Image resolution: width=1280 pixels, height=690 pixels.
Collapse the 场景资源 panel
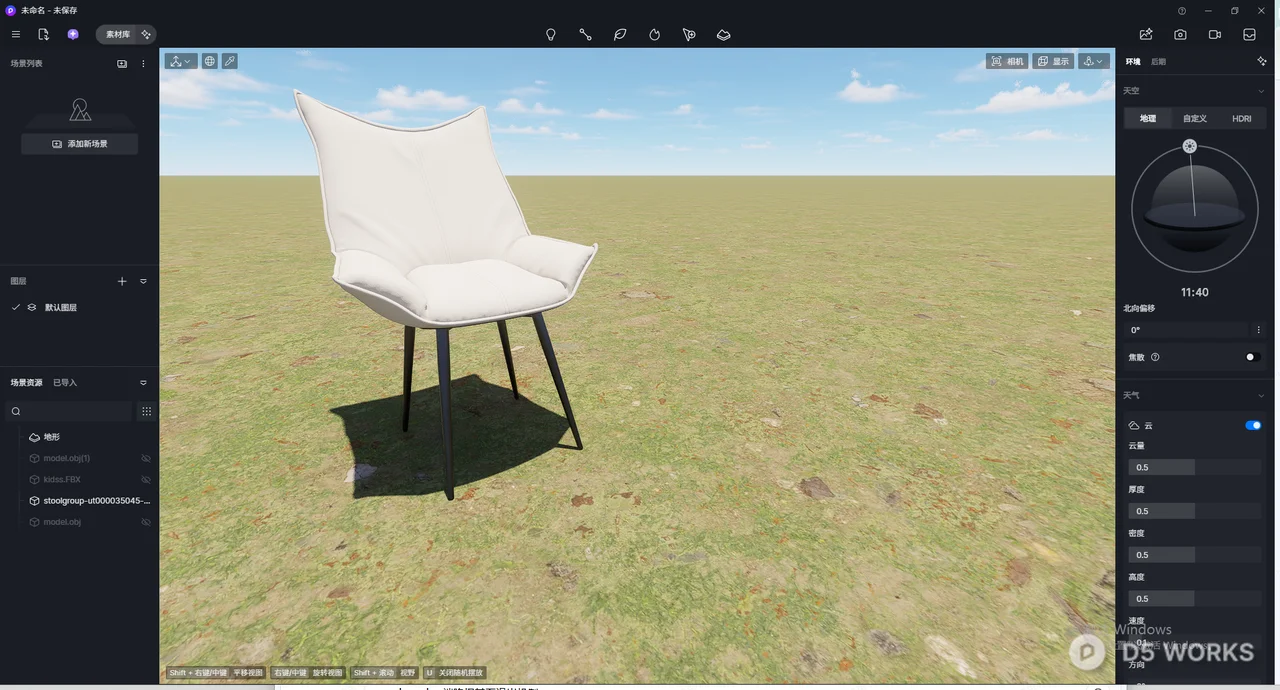[x=143, y=383]
